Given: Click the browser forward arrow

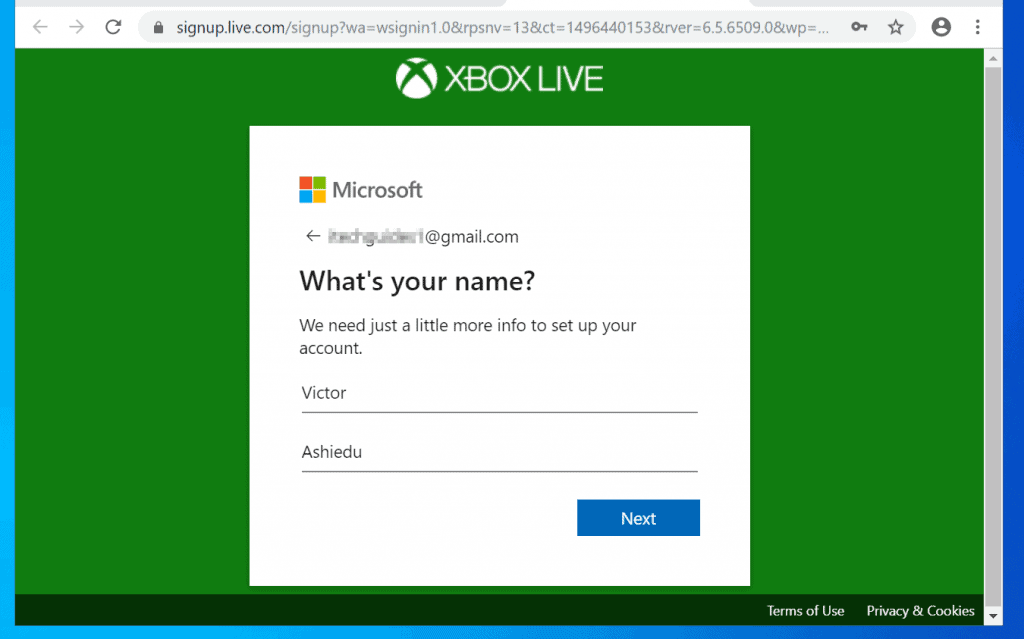Looking at the screenshot, I should (x=76, y=27).
